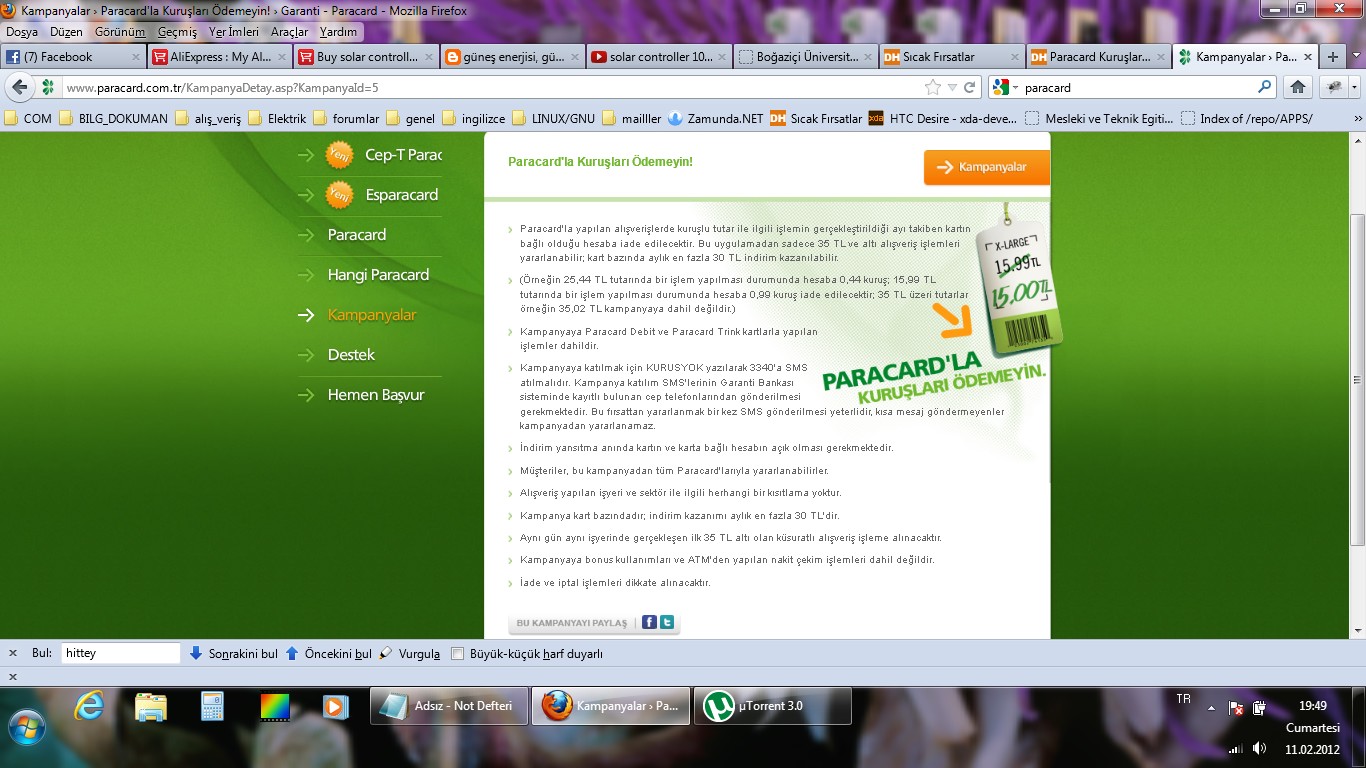Share the campaign on Twitter icon
Screen dimensions: 1366x768
point(667,622)
